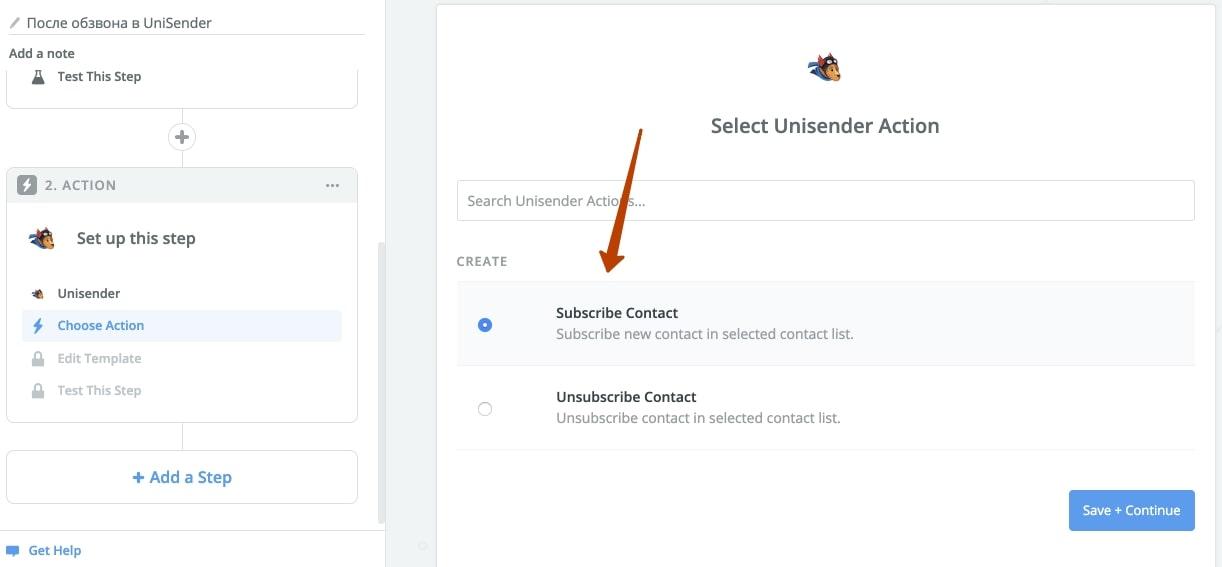Open the Unisender step item in the sidebar
This screenshot has width=1222, height=567.
tap(182, 293)
